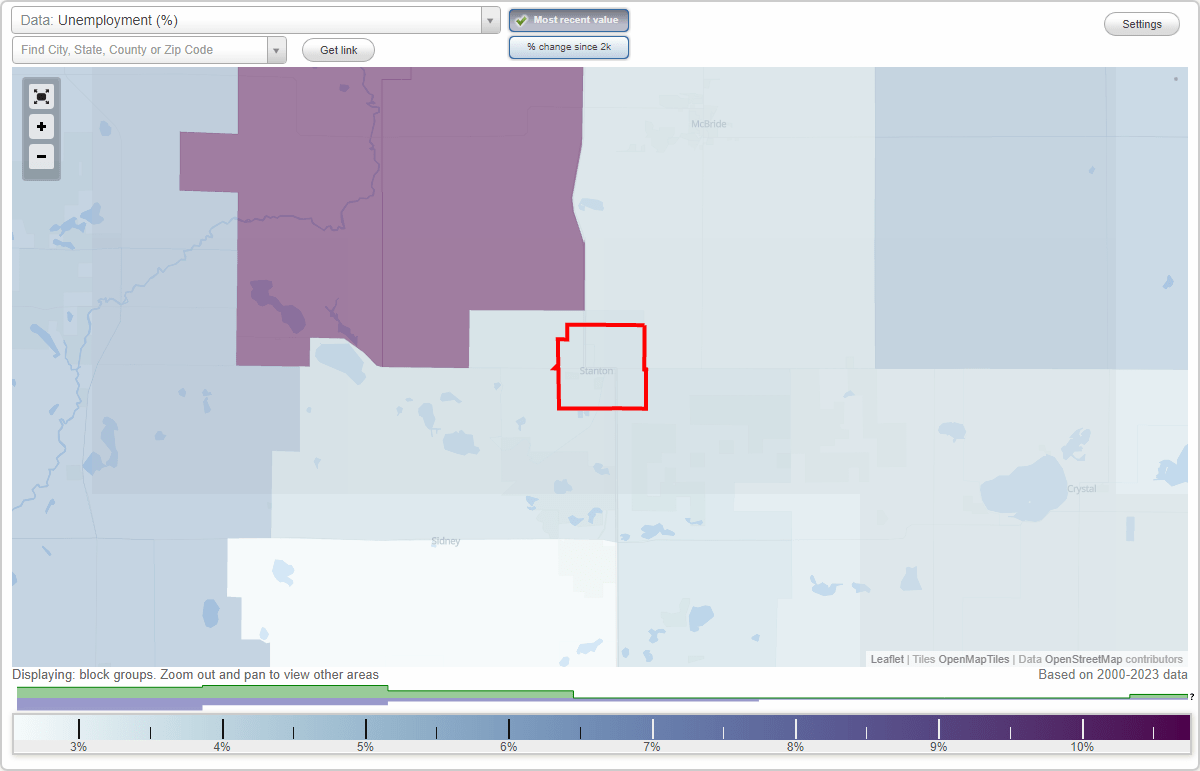Click the green checkmark on Most recent value

(x=521, y=19)
